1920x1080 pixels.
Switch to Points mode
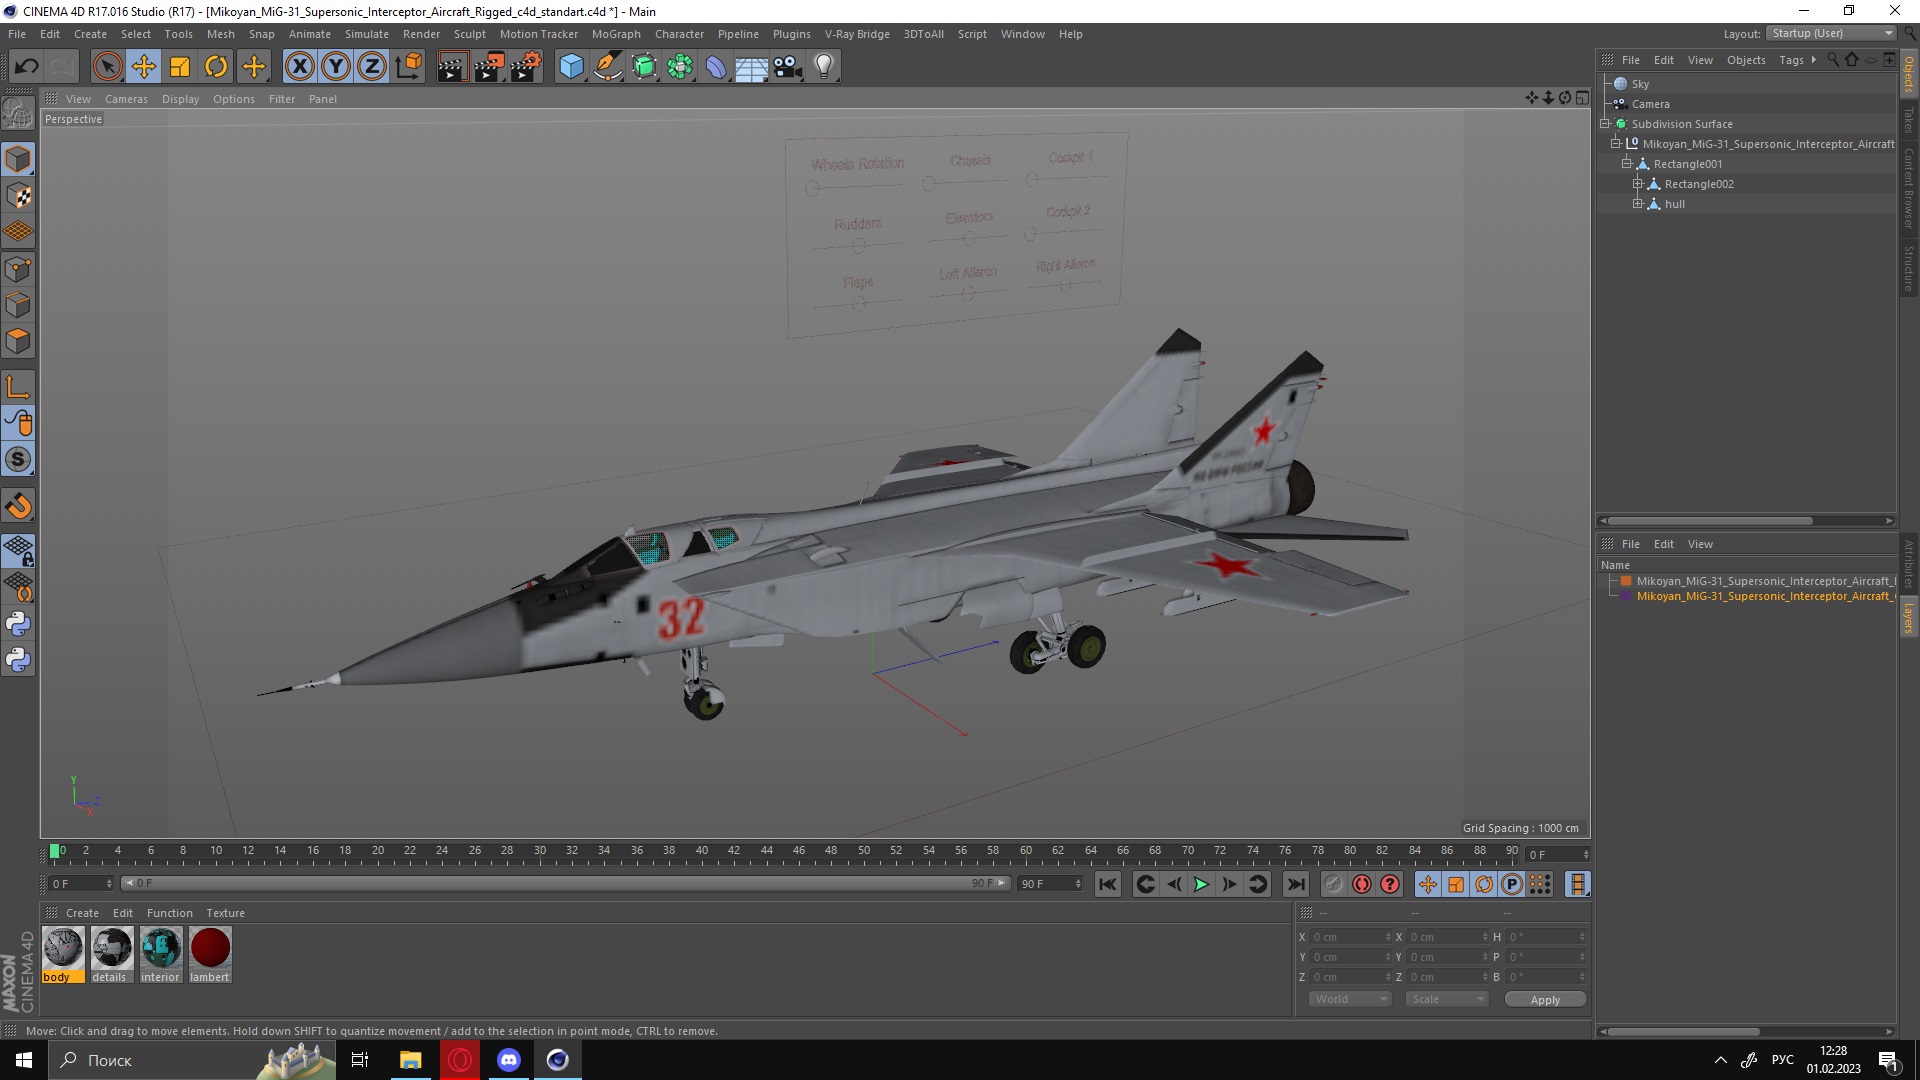(18, 269)
